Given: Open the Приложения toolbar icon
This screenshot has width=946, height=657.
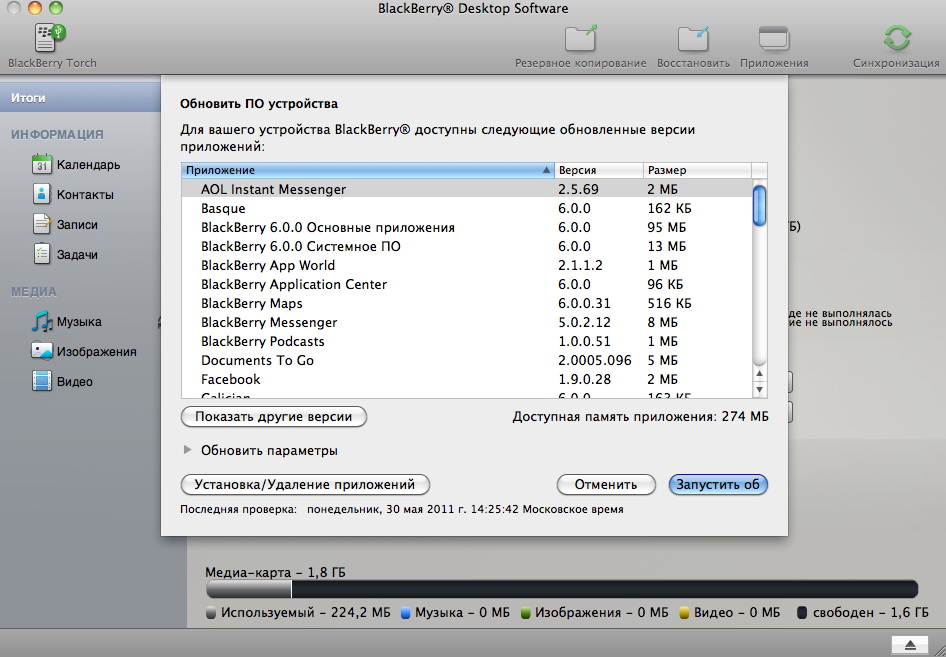Looking at the screenshot, I should (774, 38).
